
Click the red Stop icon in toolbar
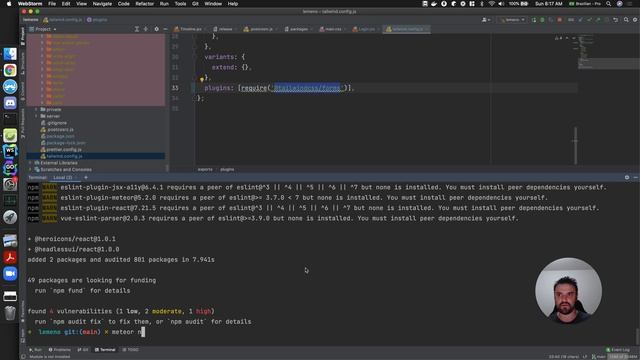[x=560, y=20]
